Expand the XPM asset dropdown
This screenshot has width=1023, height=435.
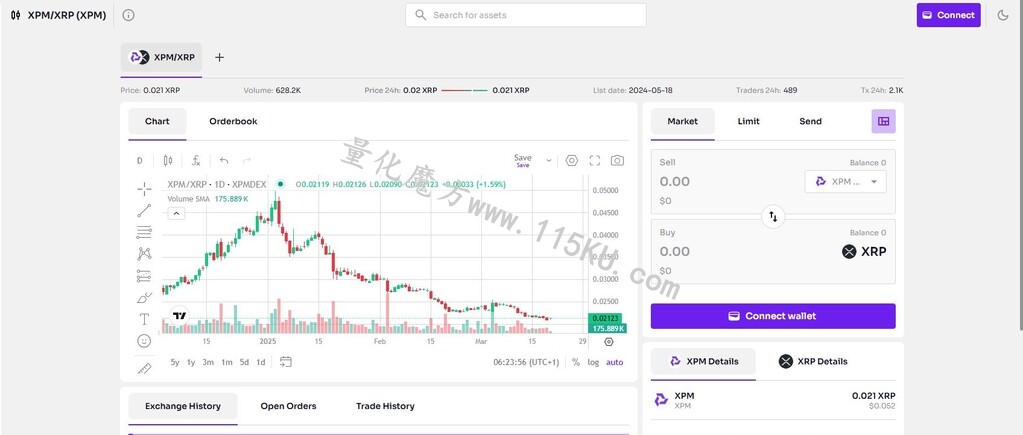846,181
